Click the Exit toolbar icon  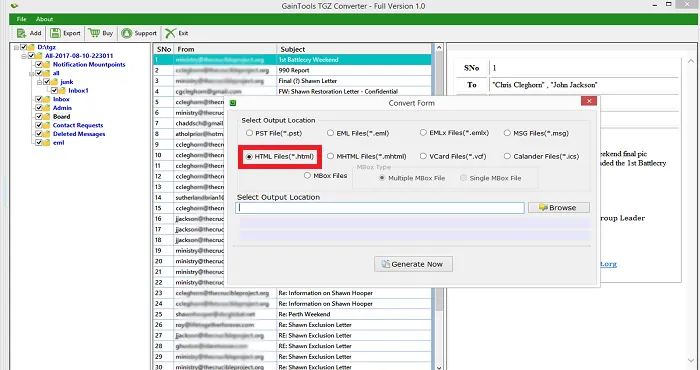click(170, 33)
